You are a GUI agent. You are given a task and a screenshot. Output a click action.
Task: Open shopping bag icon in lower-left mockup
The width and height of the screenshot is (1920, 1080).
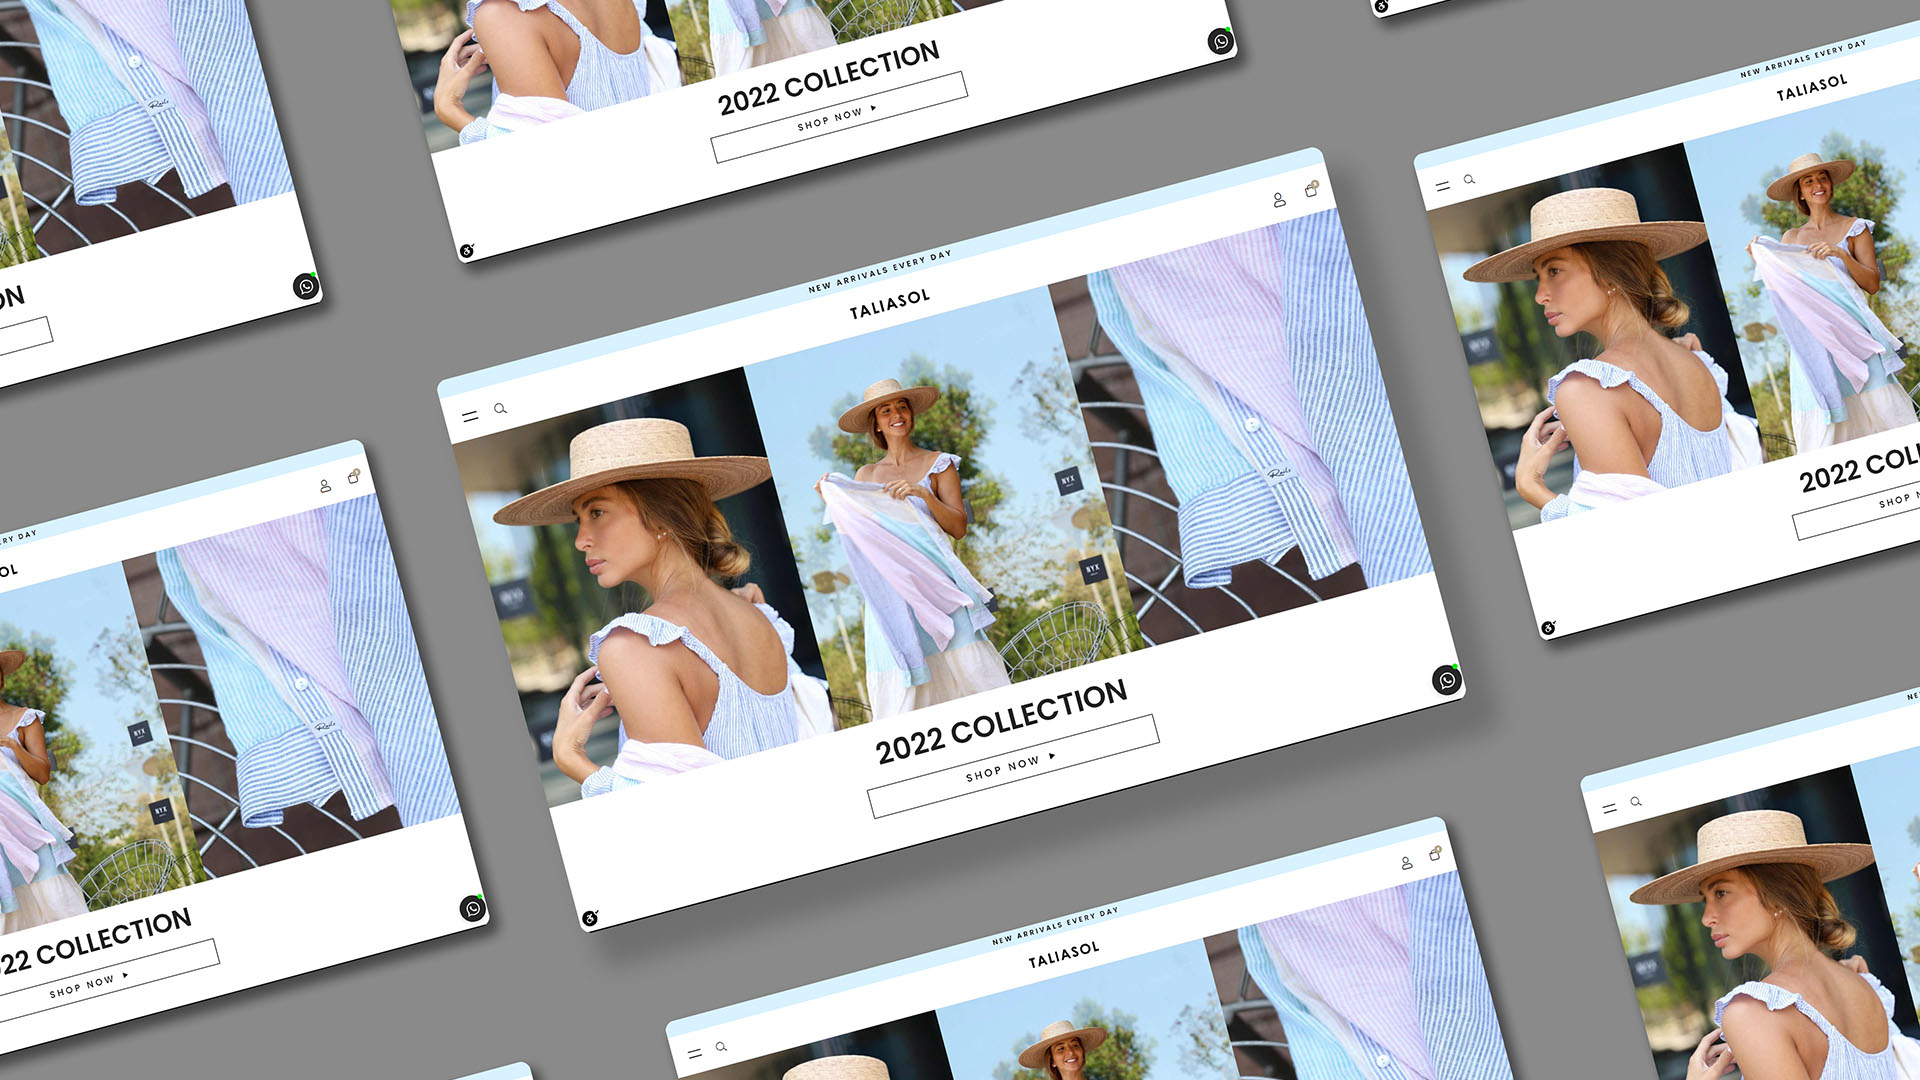point(353,477)
